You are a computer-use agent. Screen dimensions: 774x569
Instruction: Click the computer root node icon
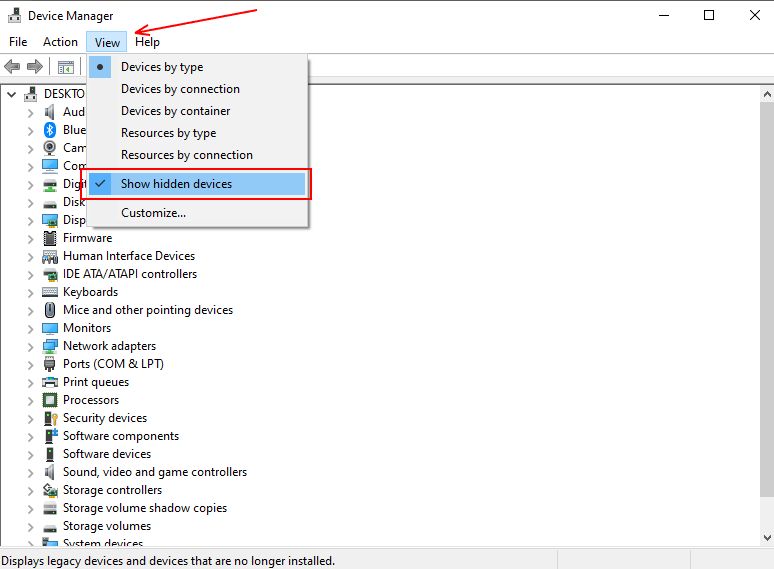click(31, 94)
